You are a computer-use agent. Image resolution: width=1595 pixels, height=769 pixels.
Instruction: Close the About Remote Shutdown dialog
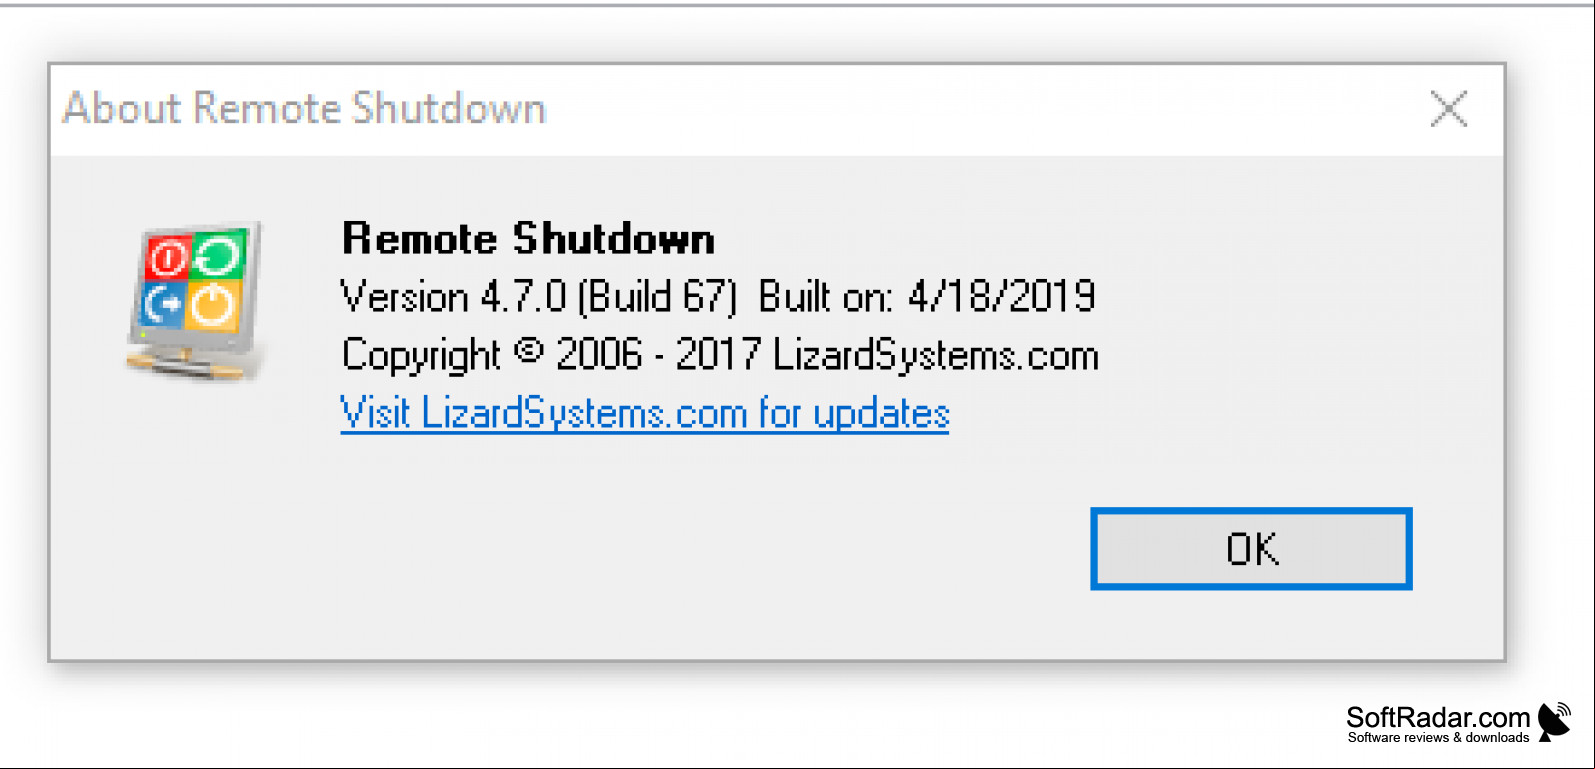point(1448,109)
